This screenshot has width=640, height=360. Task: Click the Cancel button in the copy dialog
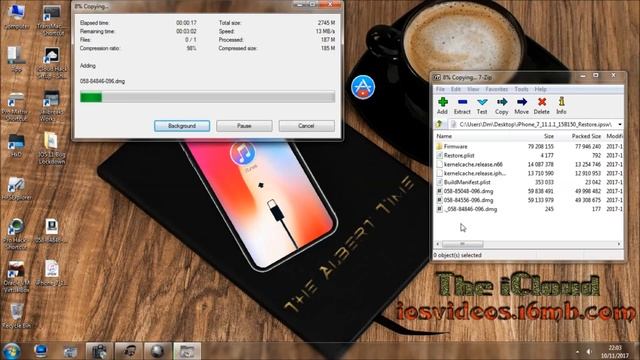click(307, 126)
